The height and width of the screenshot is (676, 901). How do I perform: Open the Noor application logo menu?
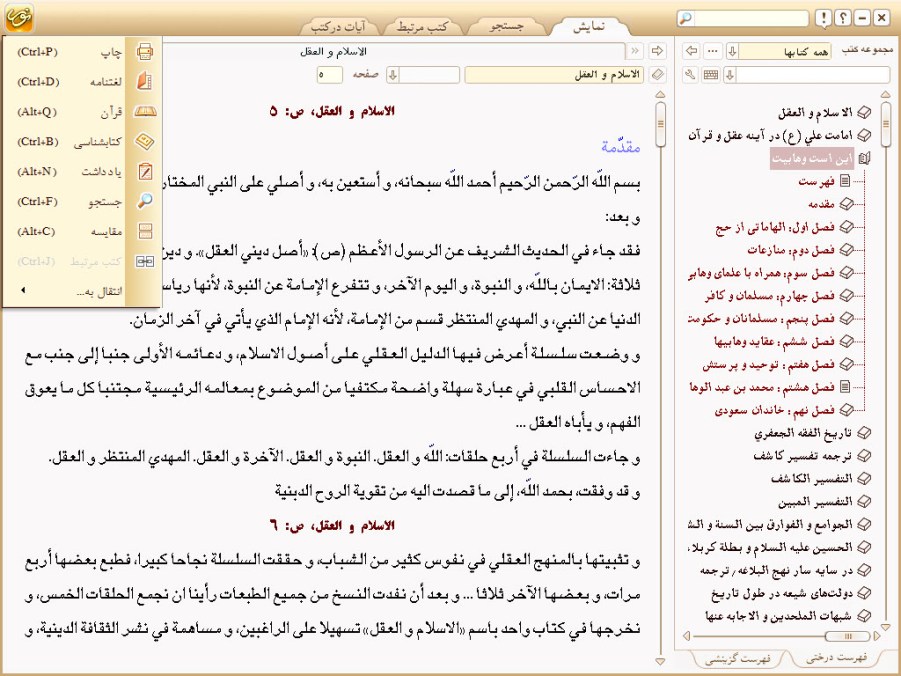click(x=18, y=18)
